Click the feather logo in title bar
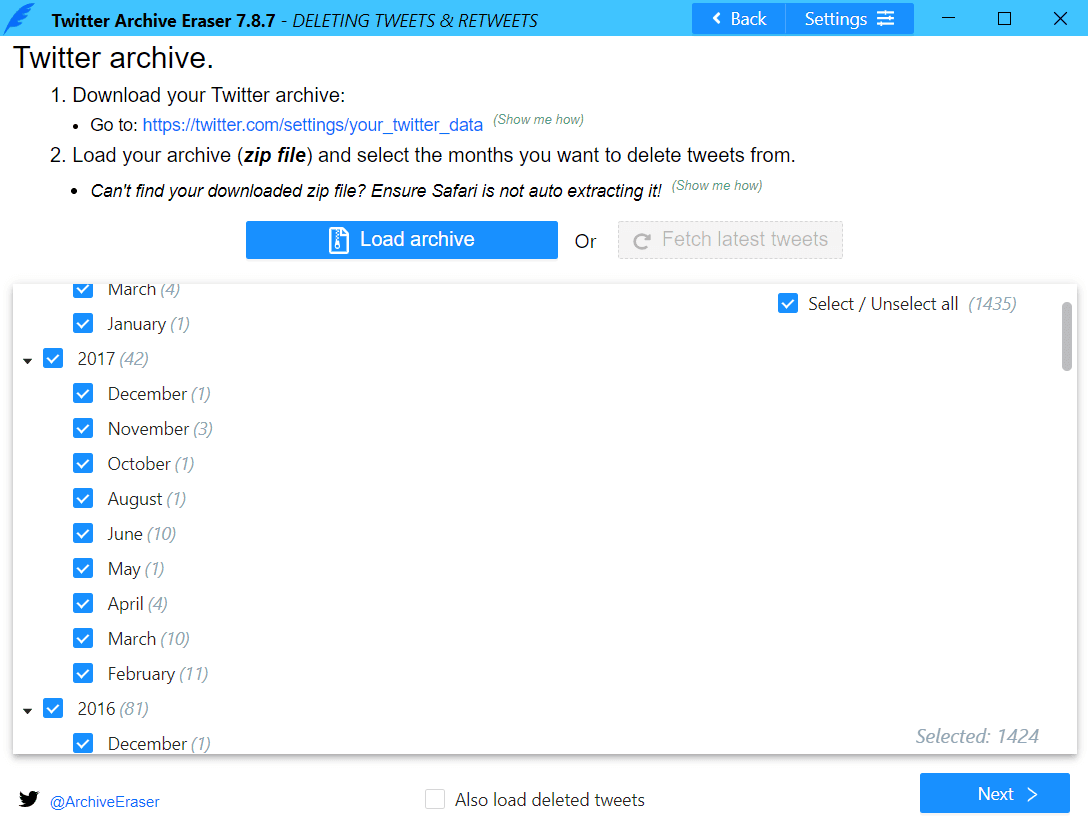The height and width of the screenshot is (824, 1088). (20, 19)
